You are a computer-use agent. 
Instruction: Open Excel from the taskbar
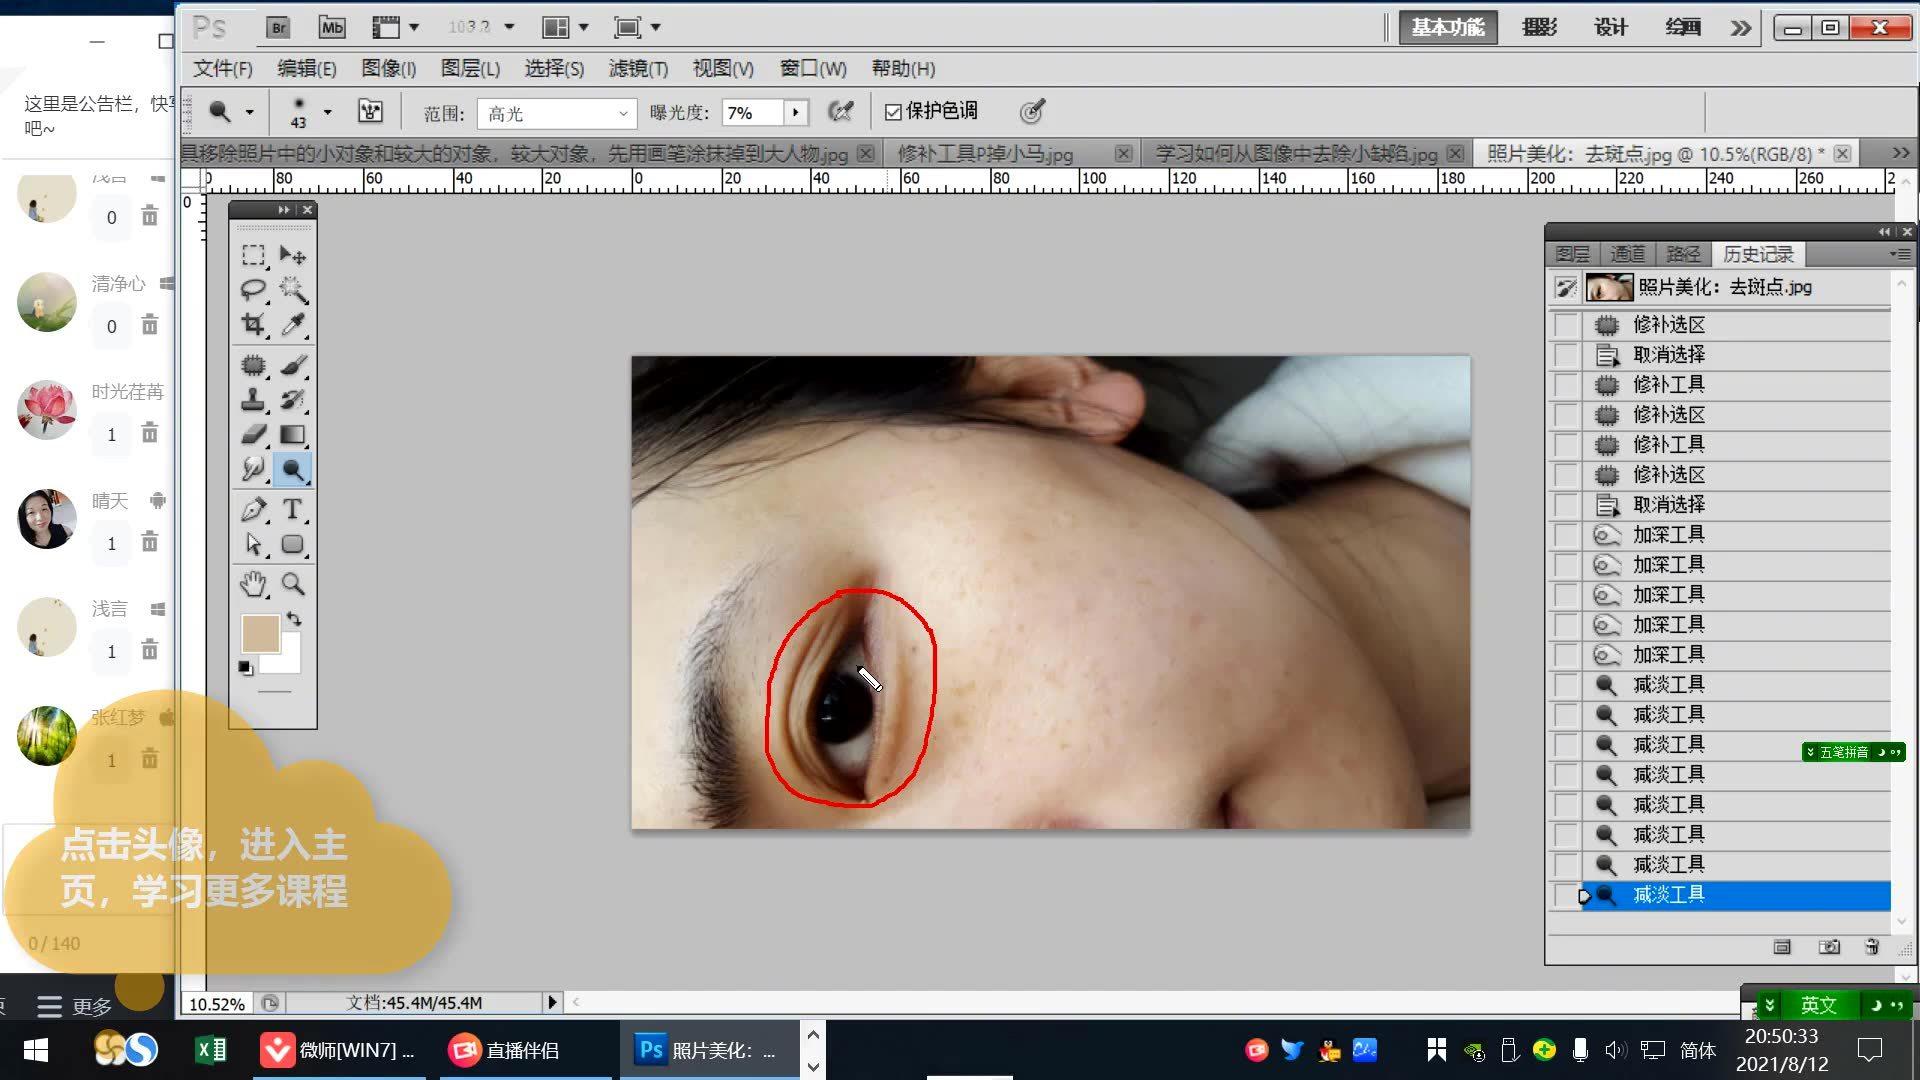coord(210,1050)
